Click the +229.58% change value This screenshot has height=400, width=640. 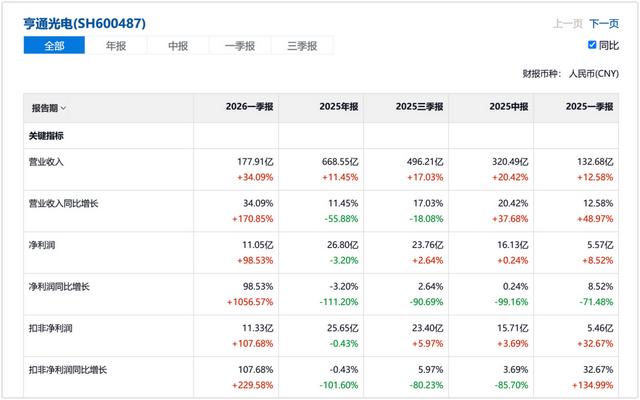click(x=253, y=386)
